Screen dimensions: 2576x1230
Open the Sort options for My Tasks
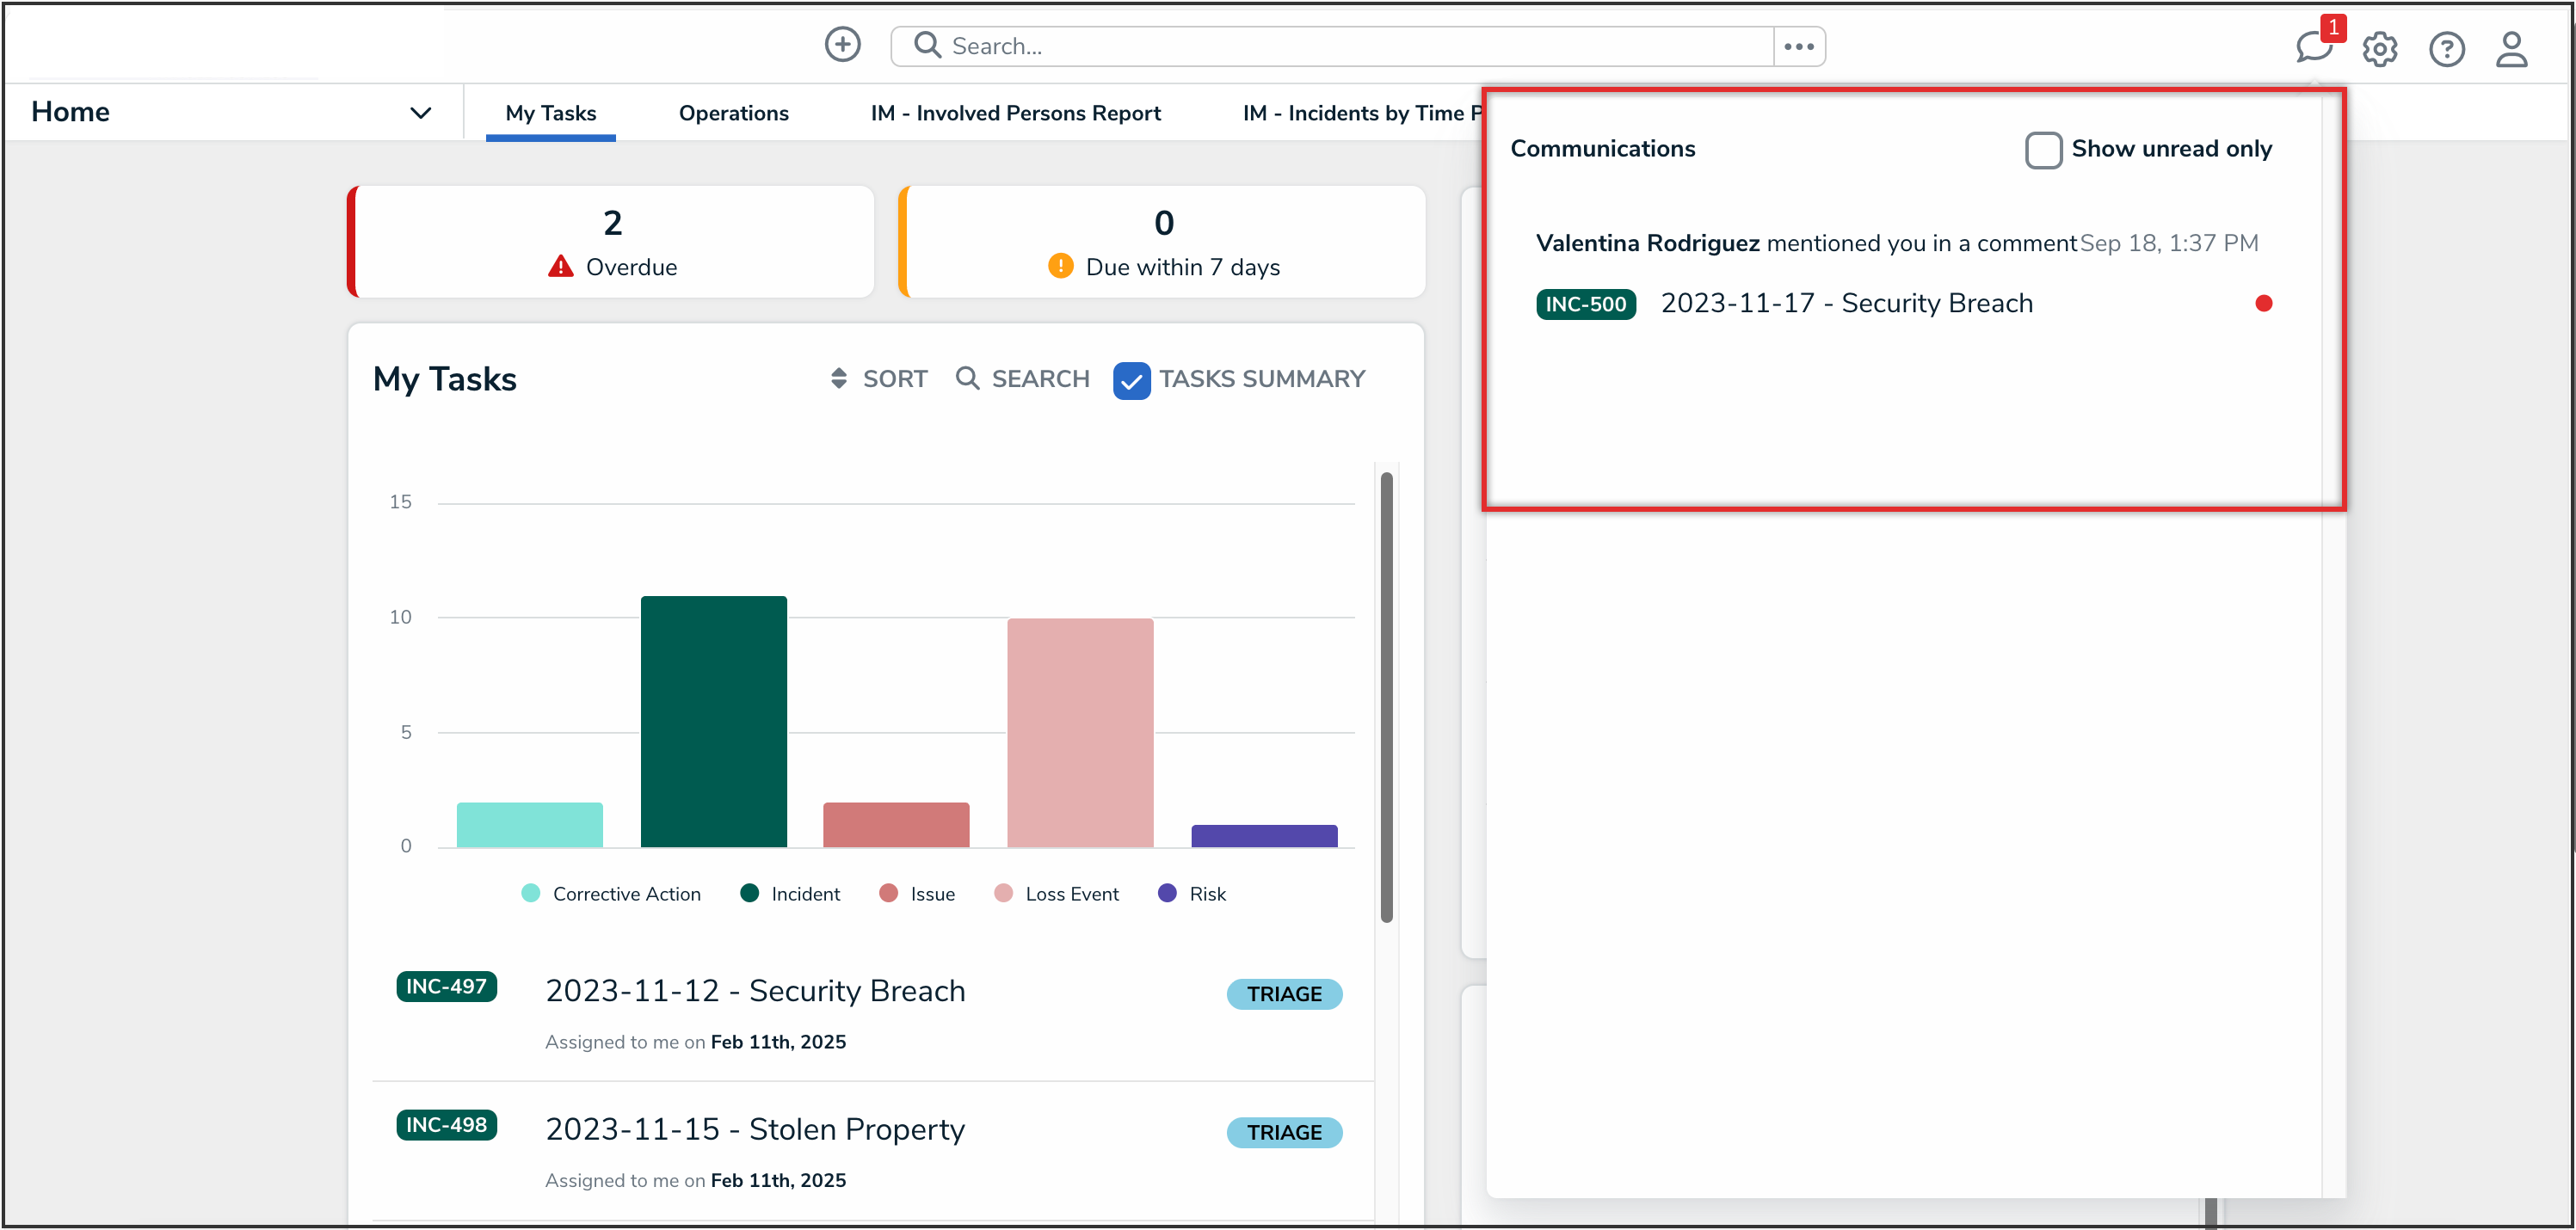click(x=879, y=379)
